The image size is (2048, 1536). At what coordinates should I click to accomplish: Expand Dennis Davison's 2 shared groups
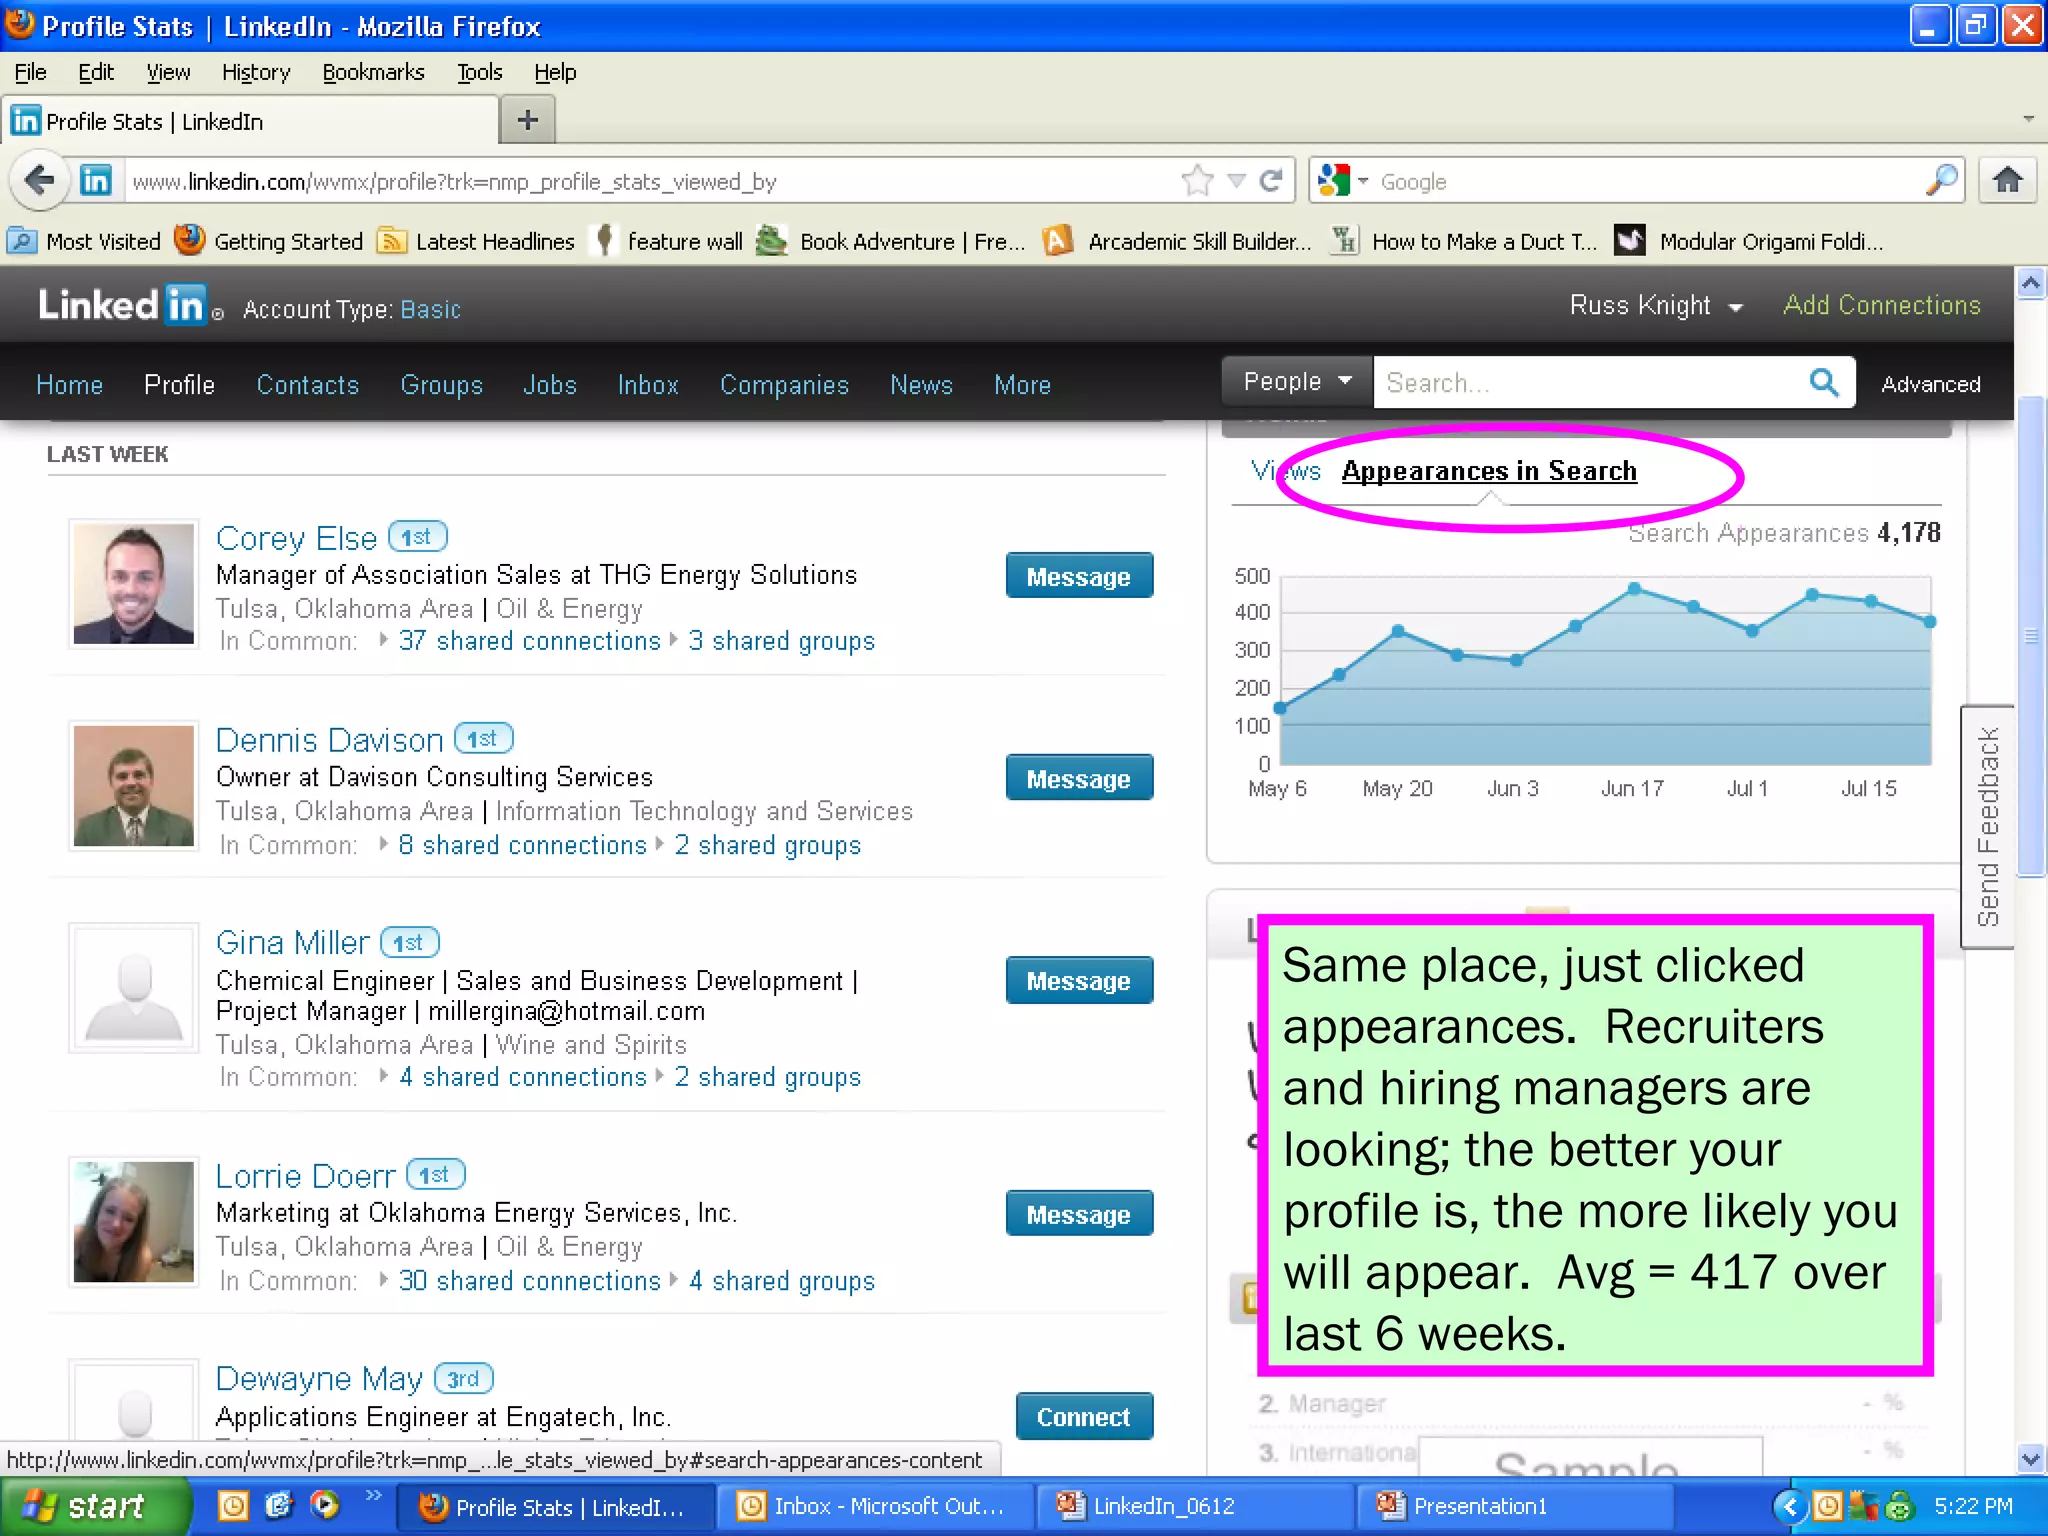[x=767, y=845]
